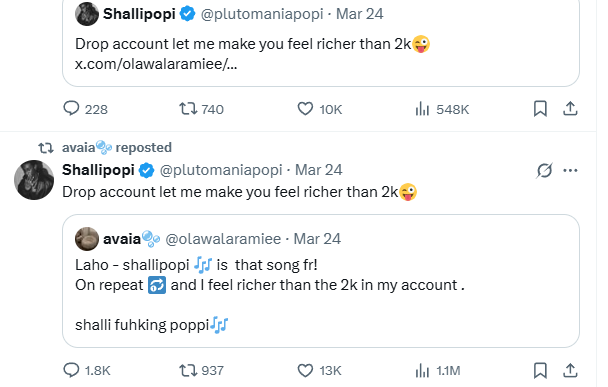Open the x.com/olawalaramiee link

(156, 64)
